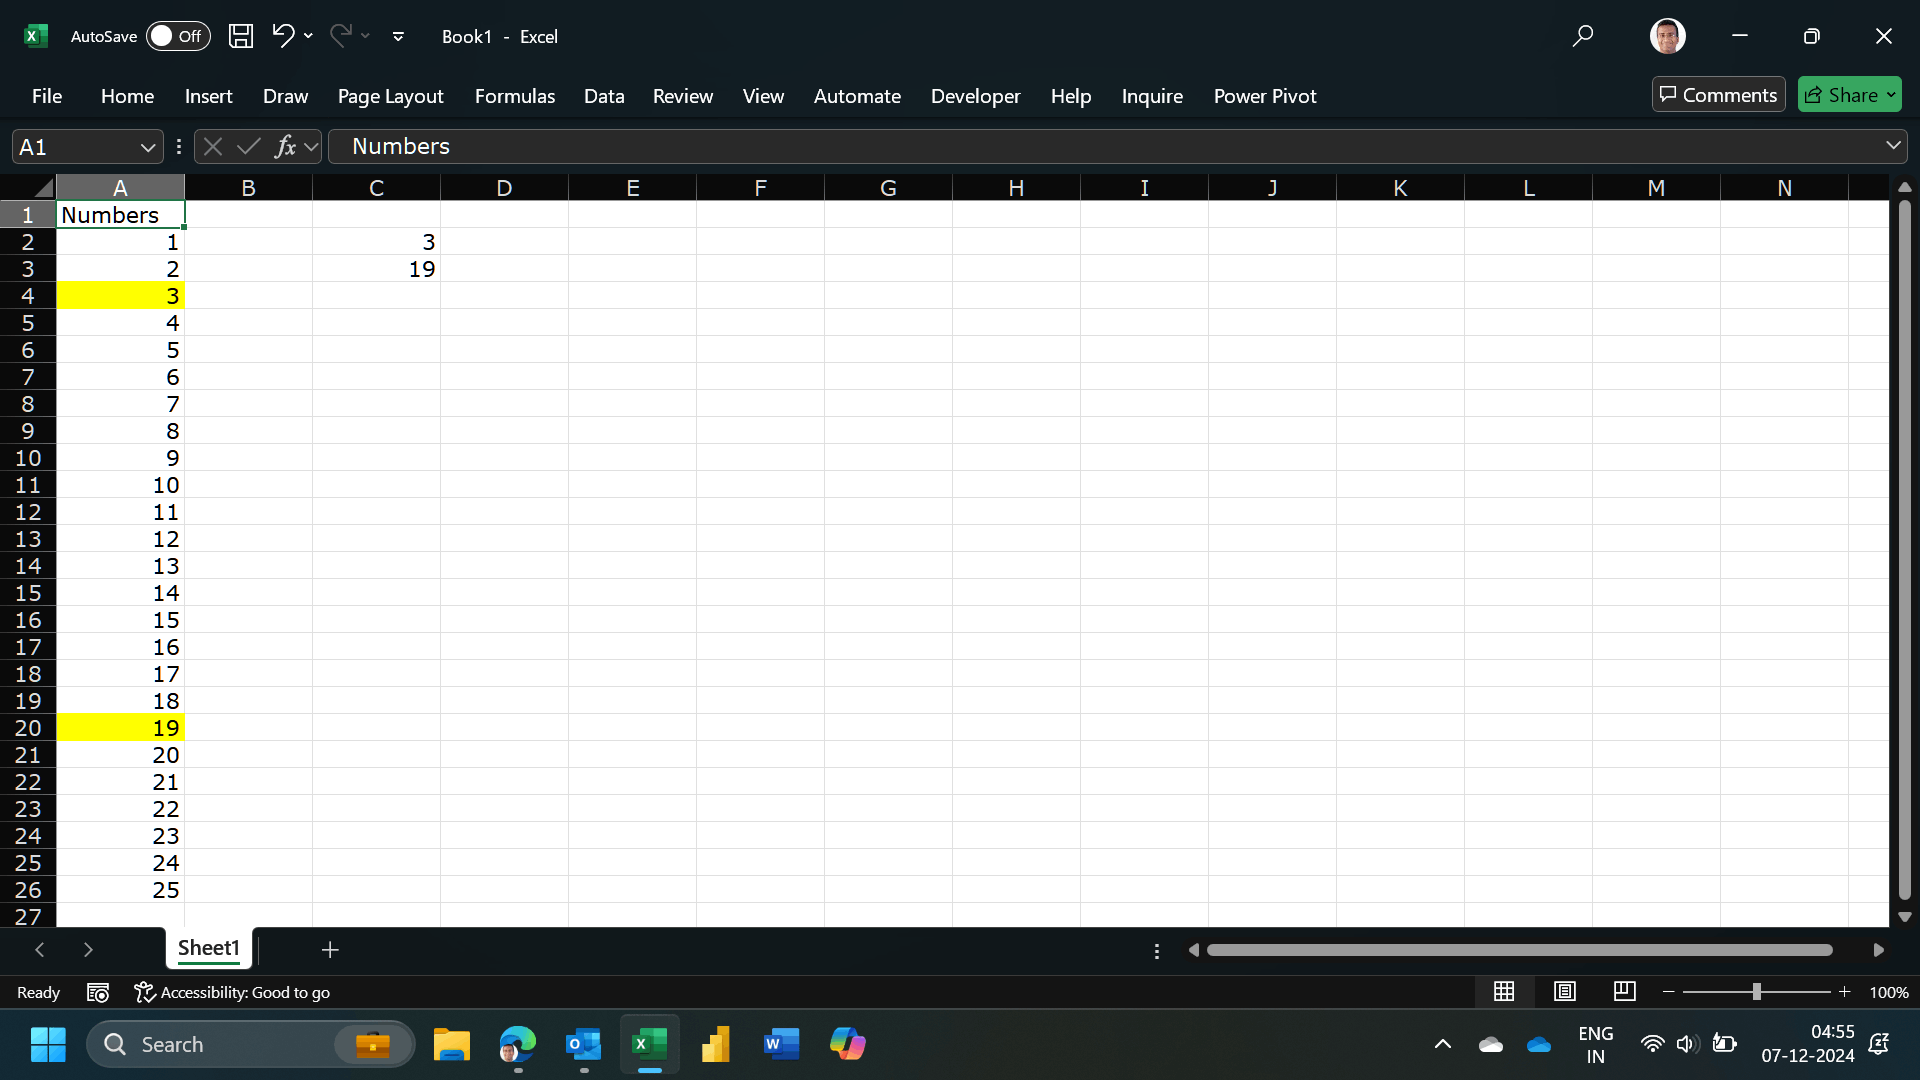Image resolution: width=1920 pixels, height=1080 pixels.
Task: Click the Insert Function fx icon
Action: point(285,147)
